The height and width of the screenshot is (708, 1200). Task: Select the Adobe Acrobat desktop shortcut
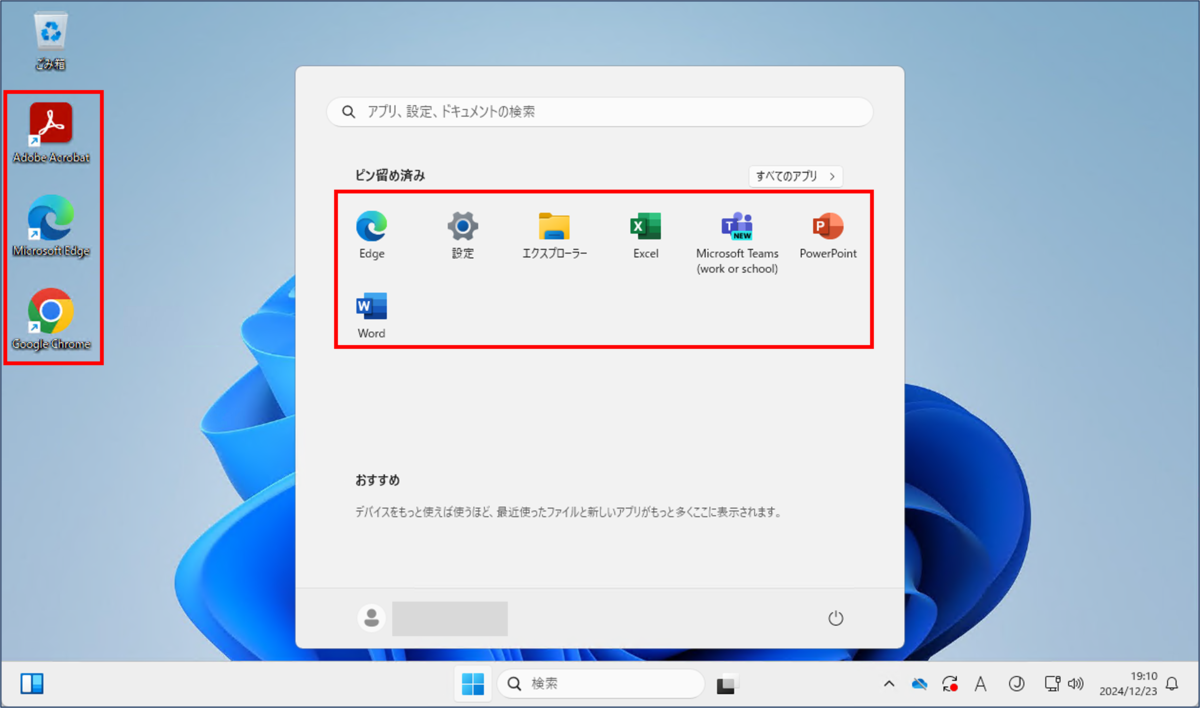tap(51, 133)
